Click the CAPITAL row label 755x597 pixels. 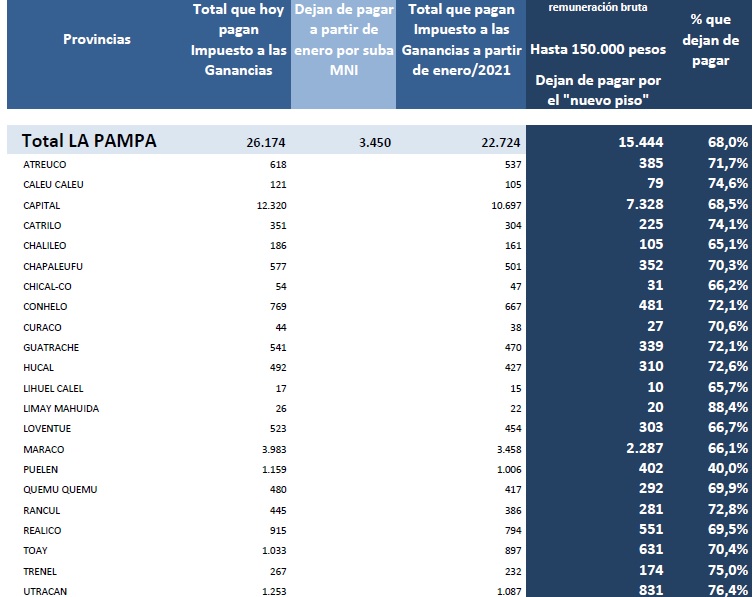click(42, 206)
